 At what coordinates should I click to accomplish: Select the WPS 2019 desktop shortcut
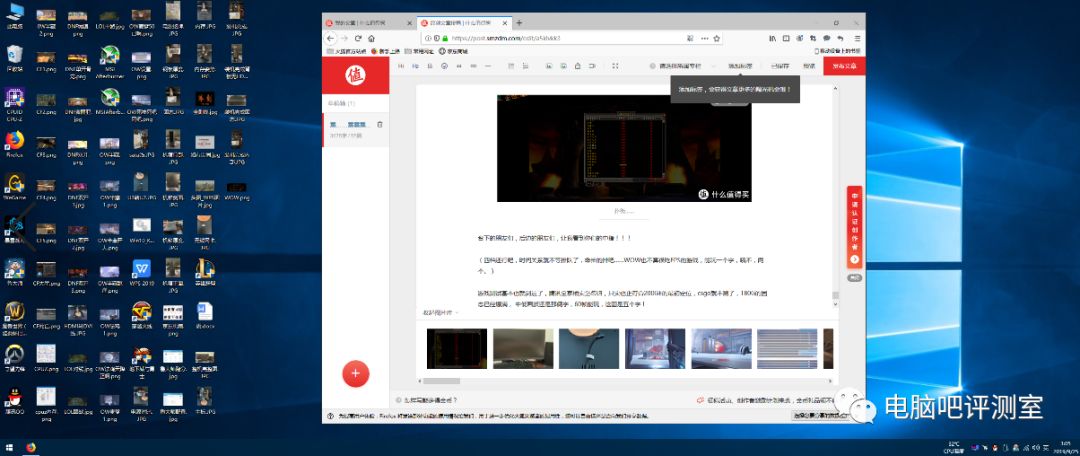point(141,273)
